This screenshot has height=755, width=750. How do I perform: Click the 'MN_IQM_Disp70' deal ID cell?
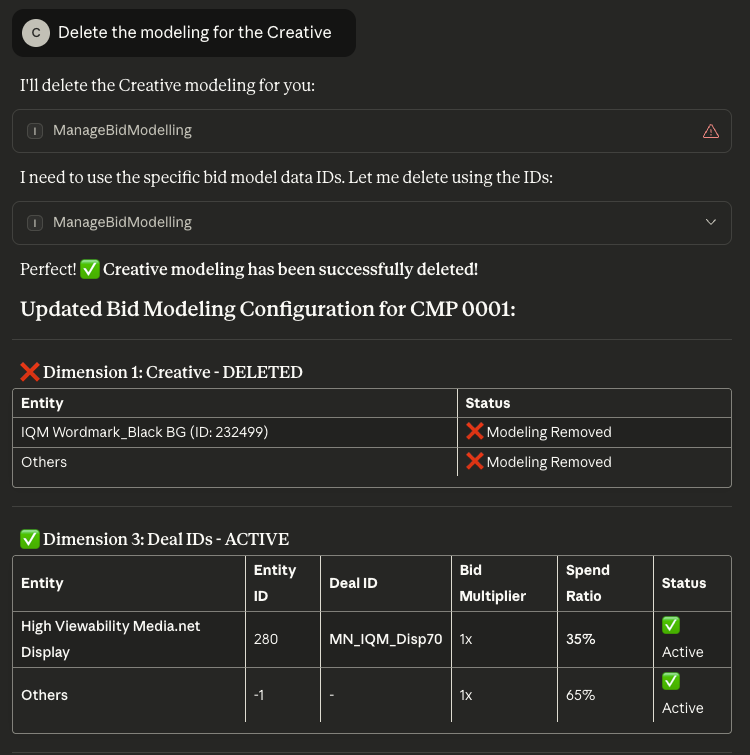tap(386, 639)
